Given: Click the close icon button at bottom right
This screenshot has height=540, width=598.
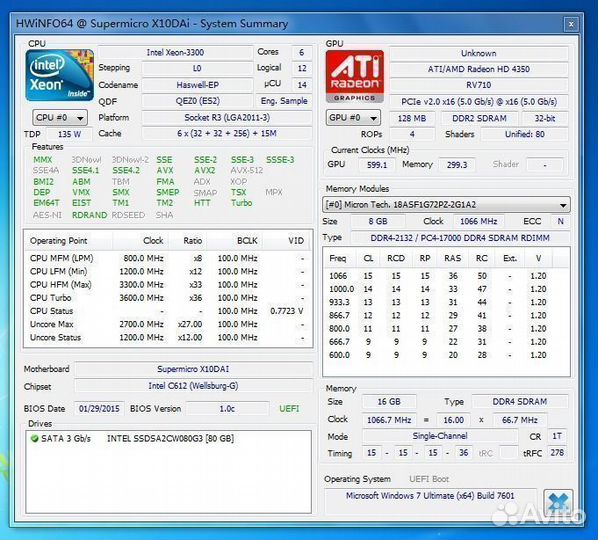Looking at the screenshot, I should 558,503.
